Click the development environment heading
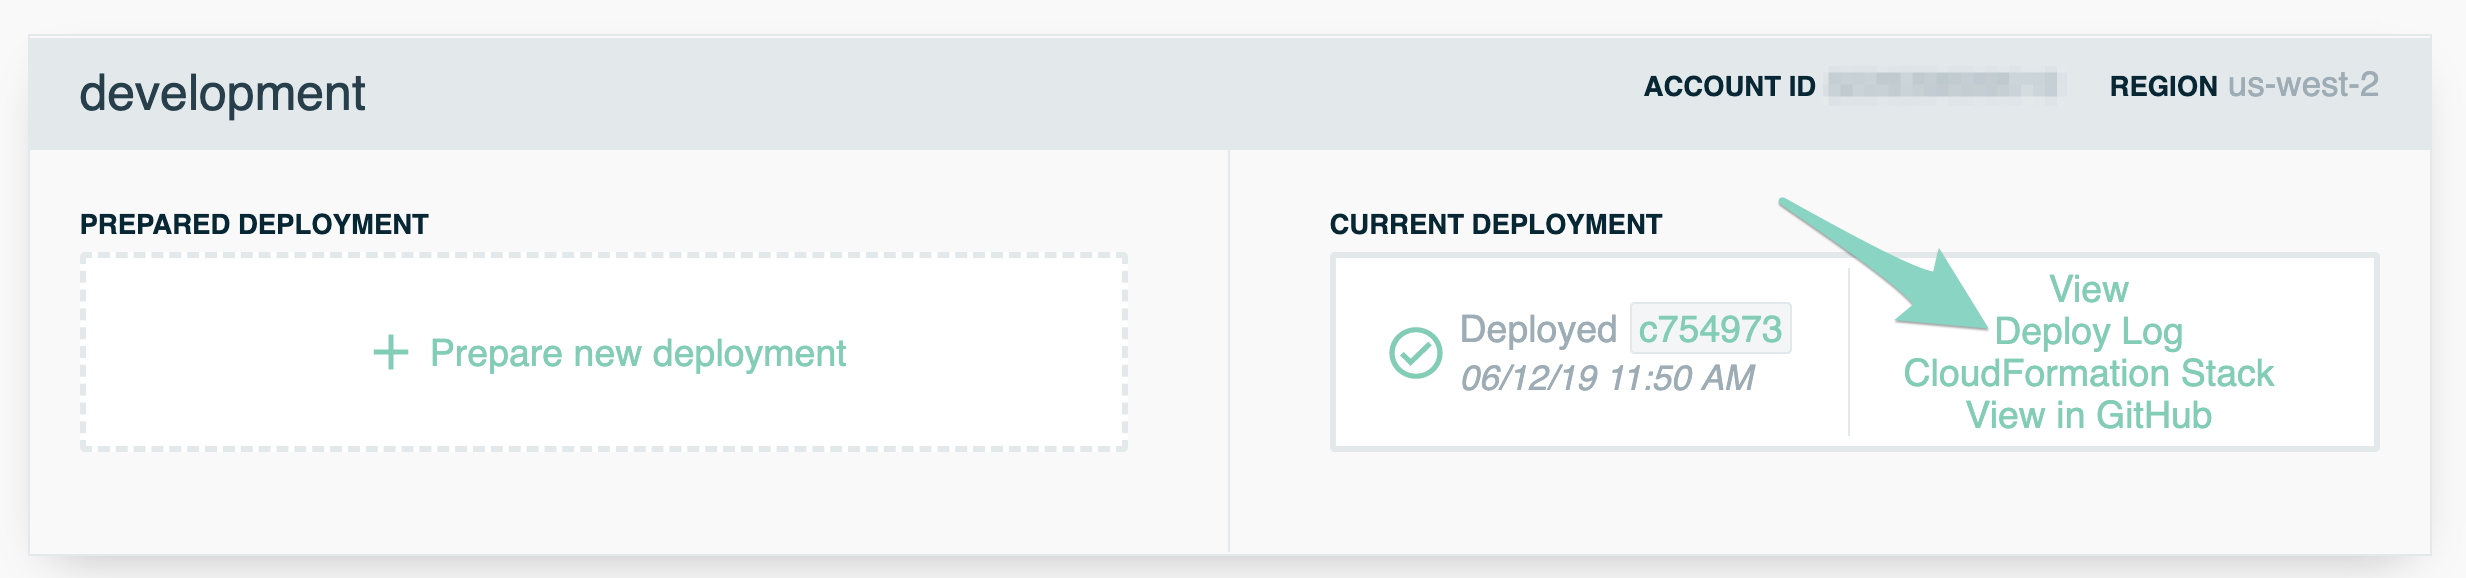 pos(222,94)
